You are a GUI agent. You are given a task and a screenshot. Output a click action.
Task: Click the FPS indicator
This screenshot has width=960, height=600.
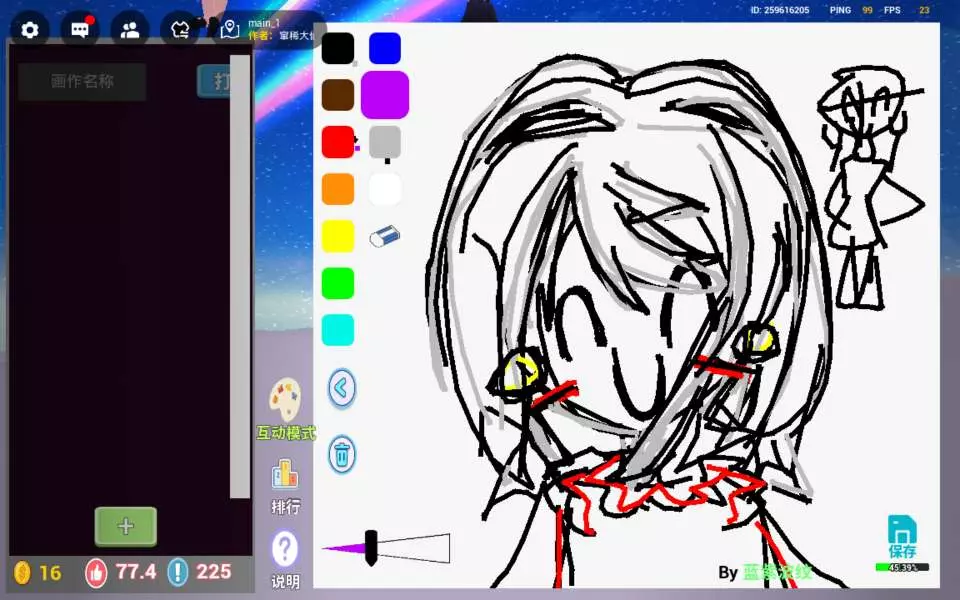[907, 10]
